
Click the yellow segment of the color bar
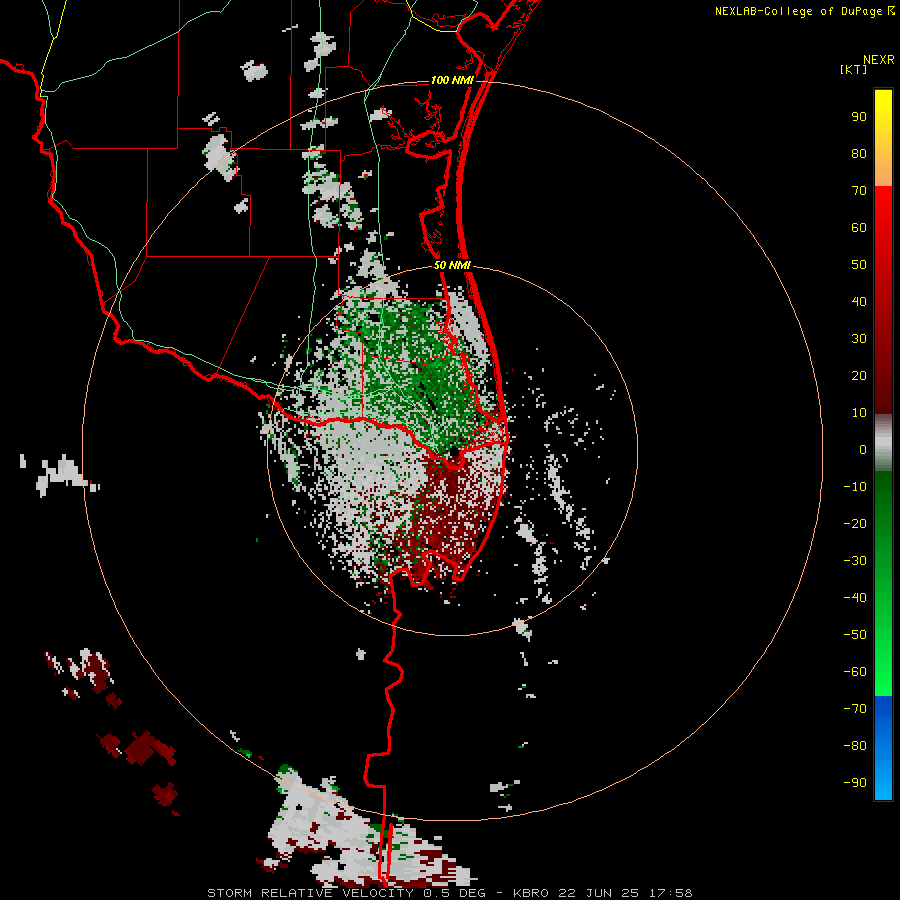(x=883, y=138)
